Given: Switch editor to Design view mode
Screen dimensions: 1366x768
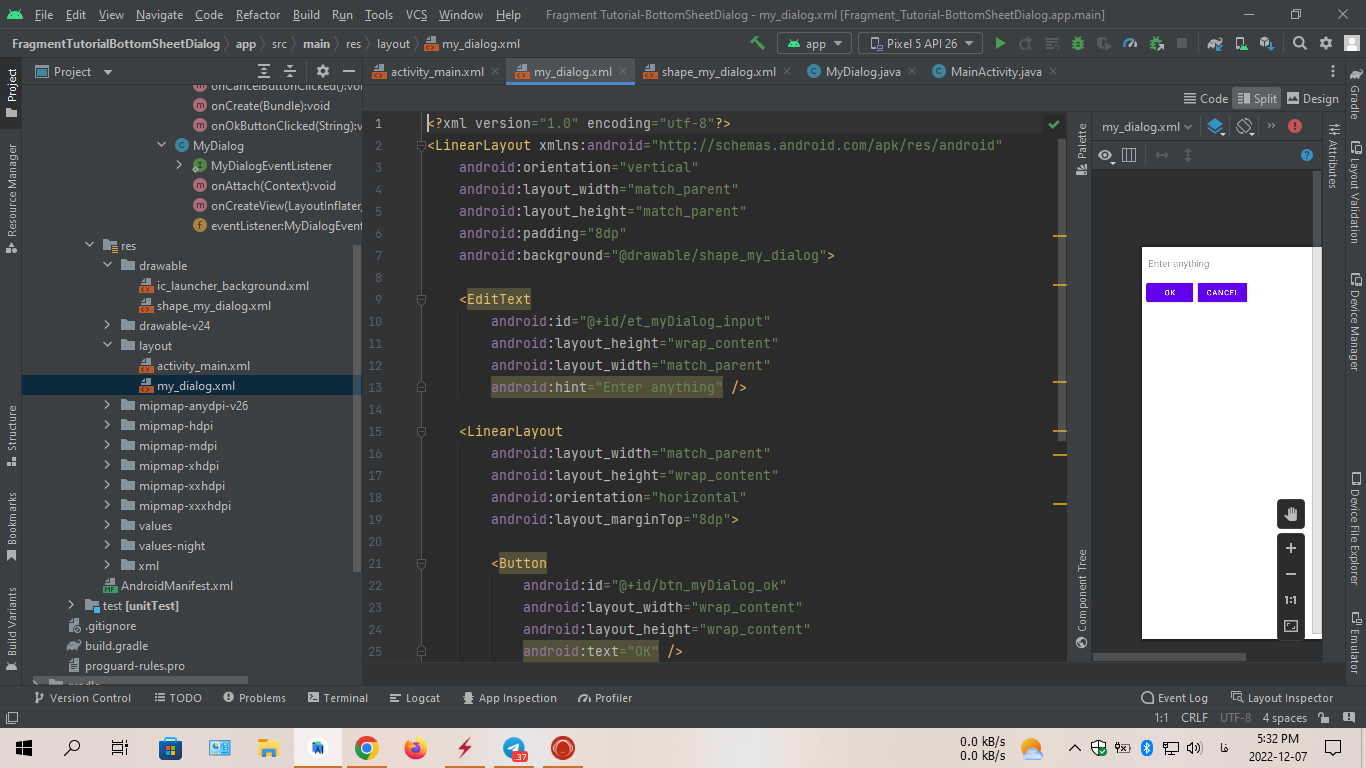Looking at the screenshot, I should tap(1312, 98).
